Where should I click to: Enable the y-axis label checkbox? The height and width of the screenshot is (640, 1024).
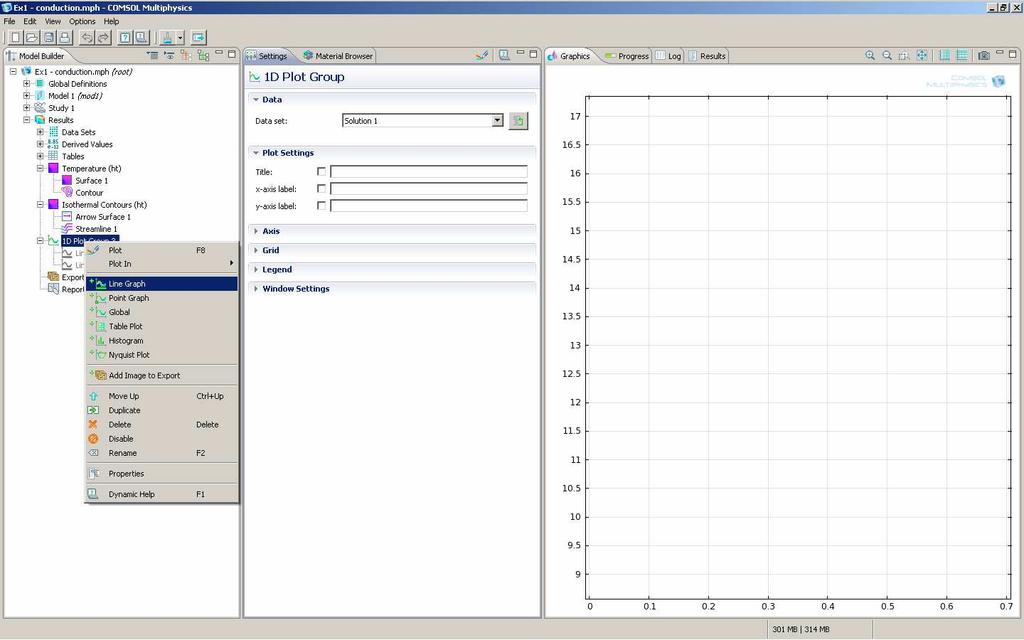[x=321, y=205]
